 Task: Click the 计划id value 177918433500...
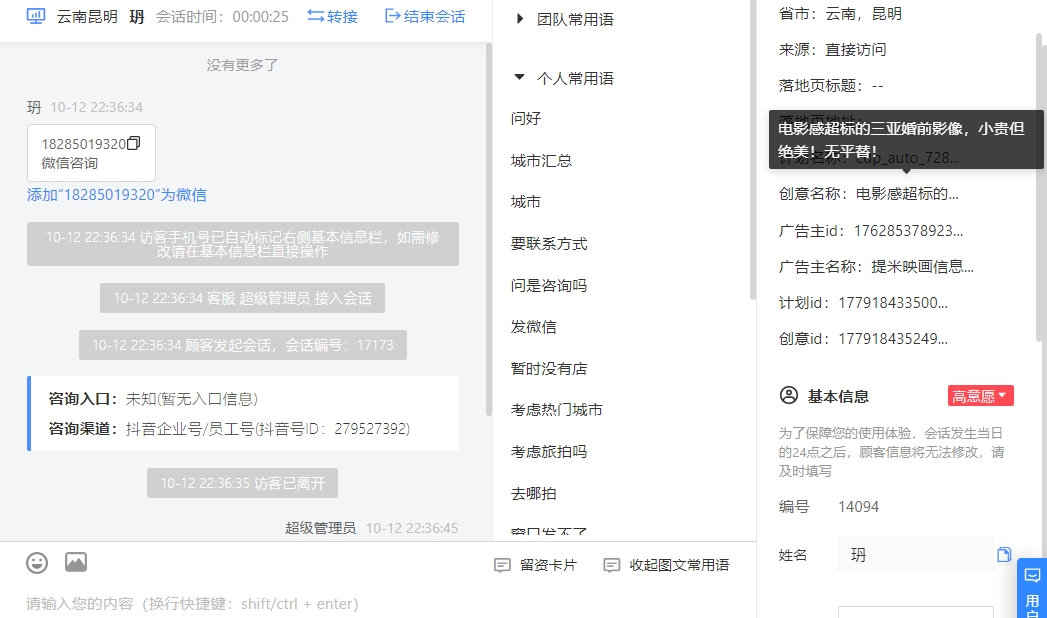[893, 303]
